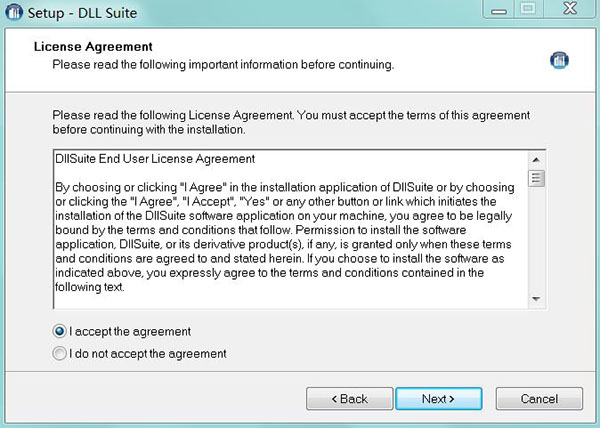
Task: Click the license scrollbar thumb
Action: click(537, 179)
